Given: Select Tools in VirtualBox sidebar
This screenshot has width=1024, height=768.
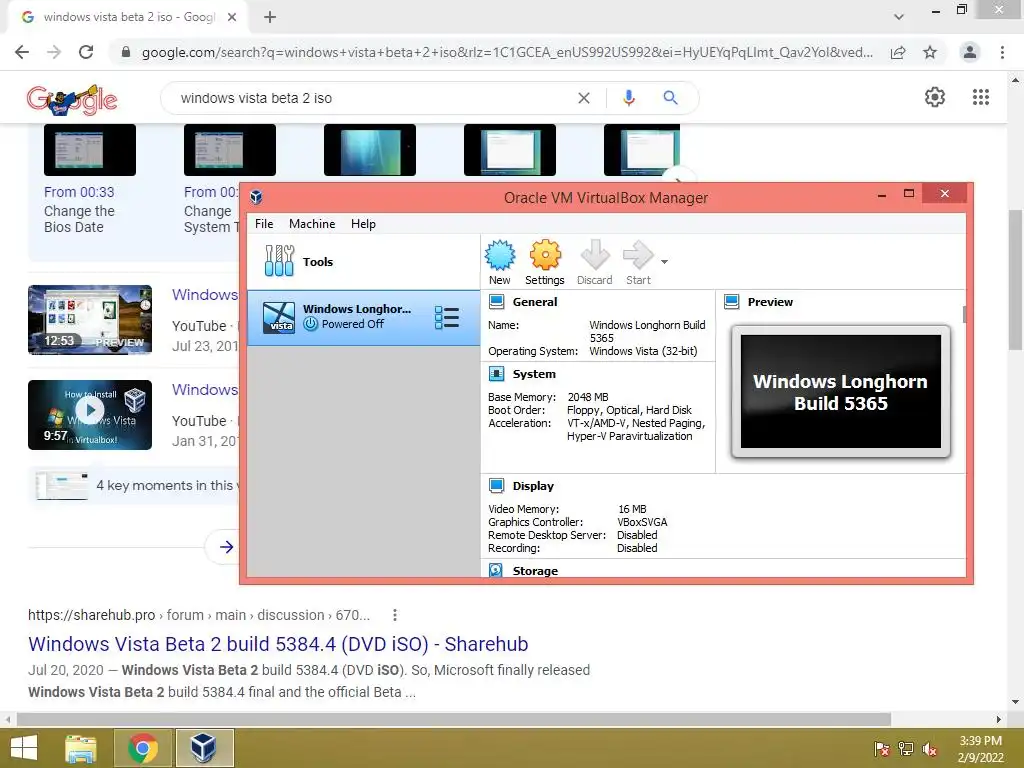Looking at the screenshot, I should pyautogui.click(x=363, y=261).
